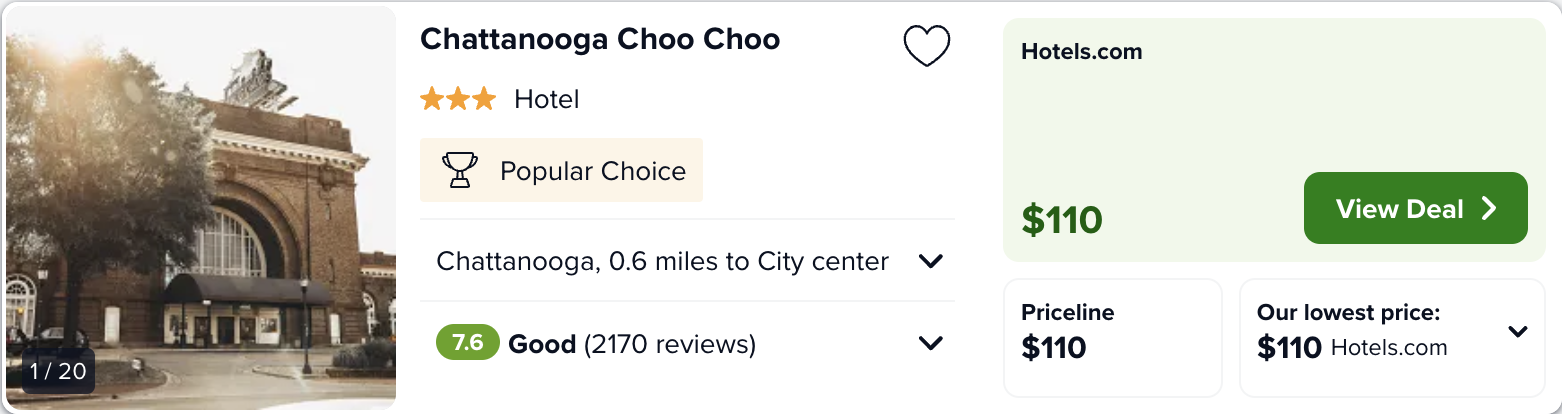Select the Priceline $110 offer
1562x414 pixels.
click(x=1113, y=338)
